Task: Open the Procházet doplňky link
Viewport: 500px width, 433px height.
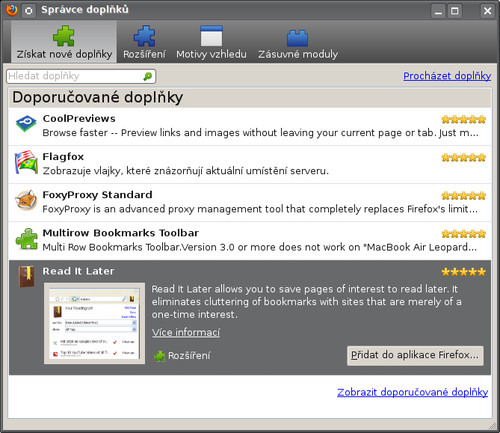Action: [x=447, y=76]
